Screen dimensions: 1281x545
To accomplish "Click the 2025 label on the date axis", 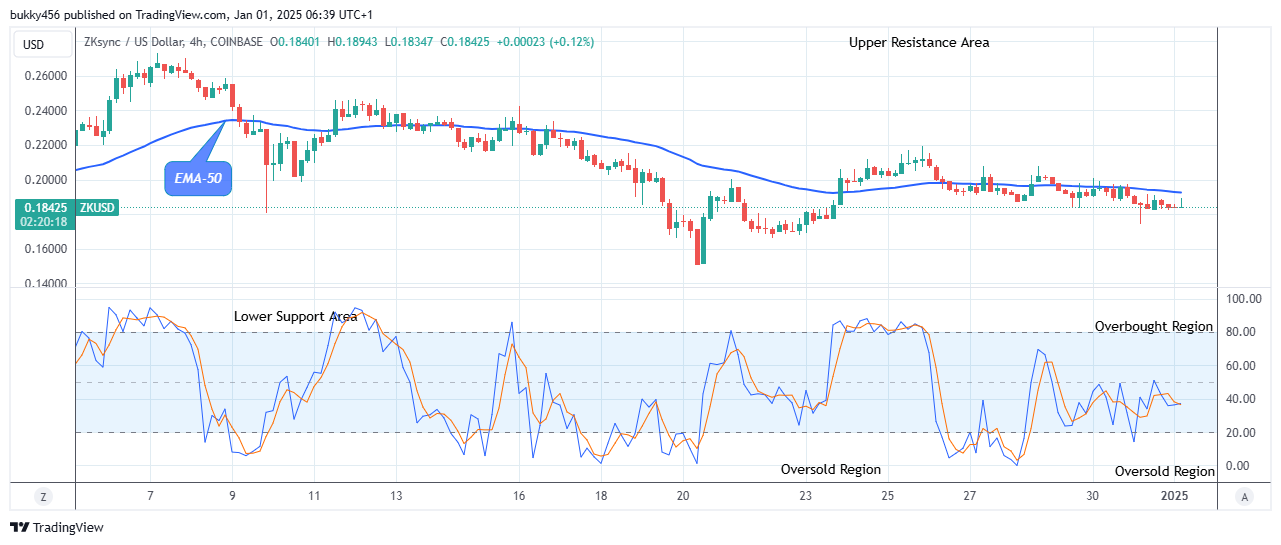I will 1174,496.
